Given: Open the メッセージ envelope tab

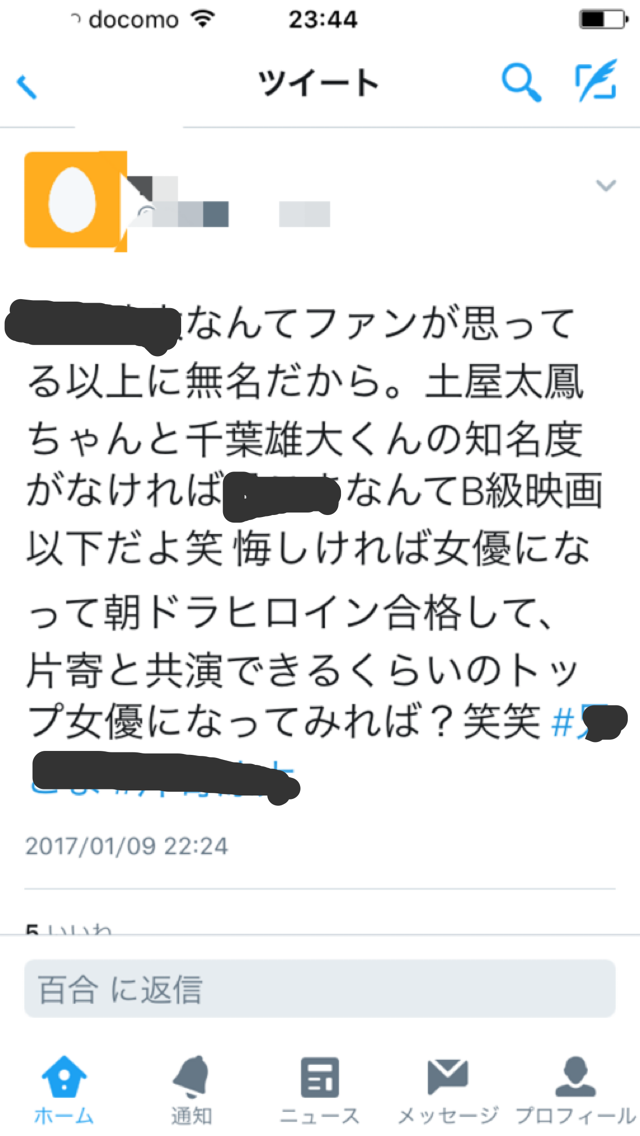Looking at the screenshot, I should (448, 1088).
